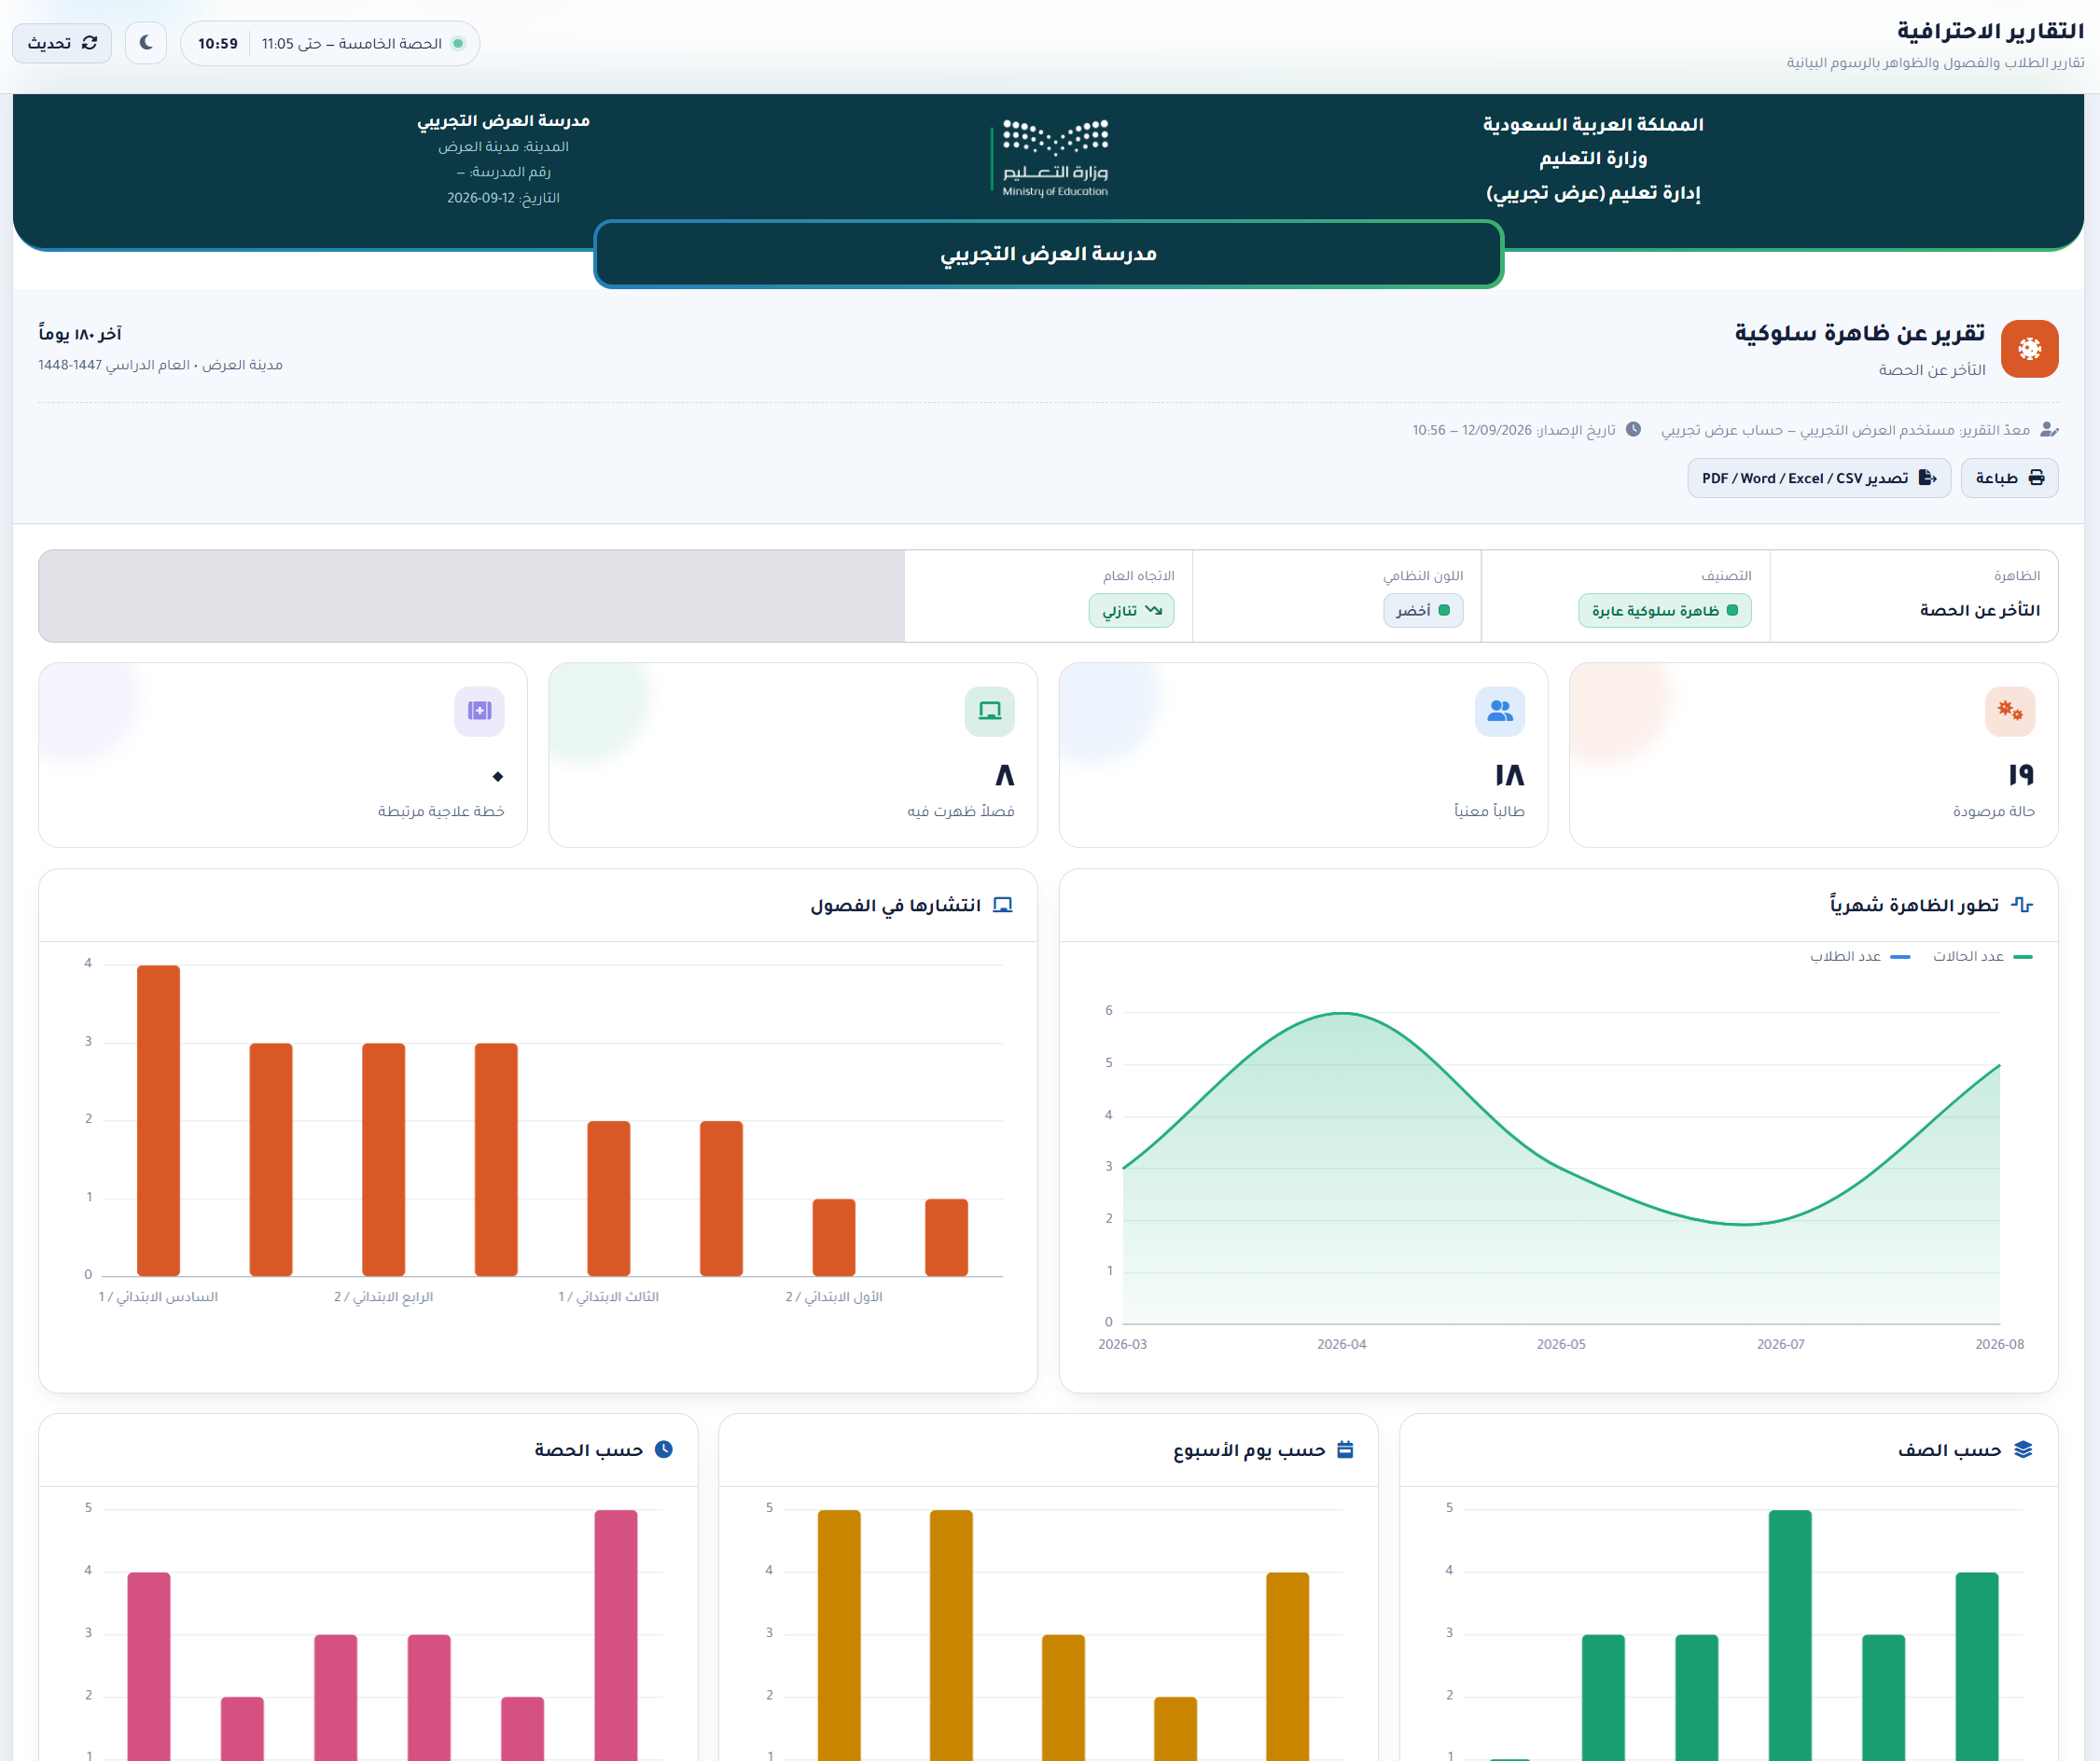Click the ١٩ حالة مرصودة value
The image size is (2100, 1761).
click(2020, 775)
